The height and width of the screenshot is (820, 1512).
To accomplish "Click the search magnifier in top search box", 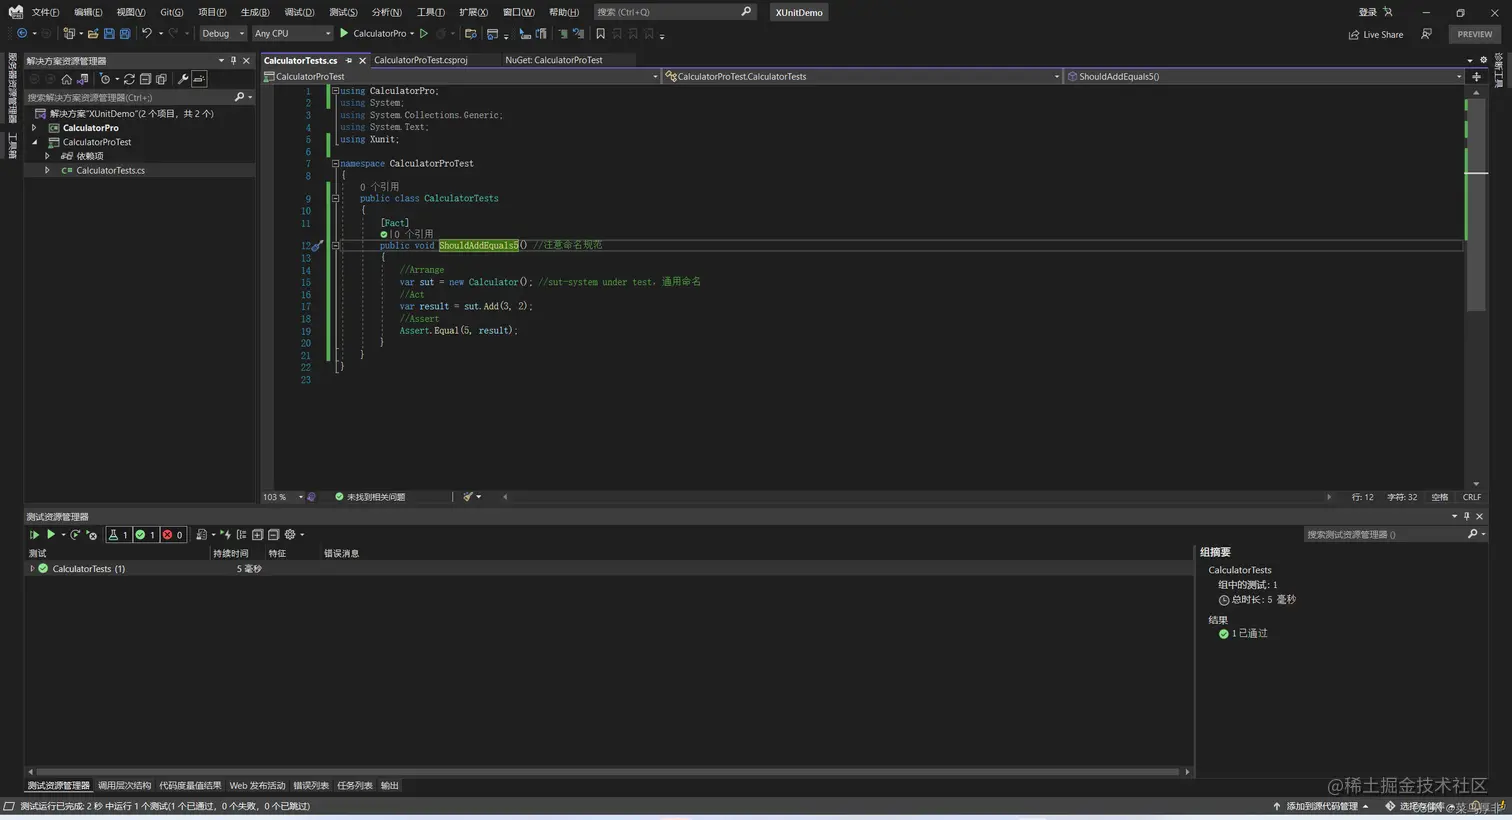I will [746, 12].
